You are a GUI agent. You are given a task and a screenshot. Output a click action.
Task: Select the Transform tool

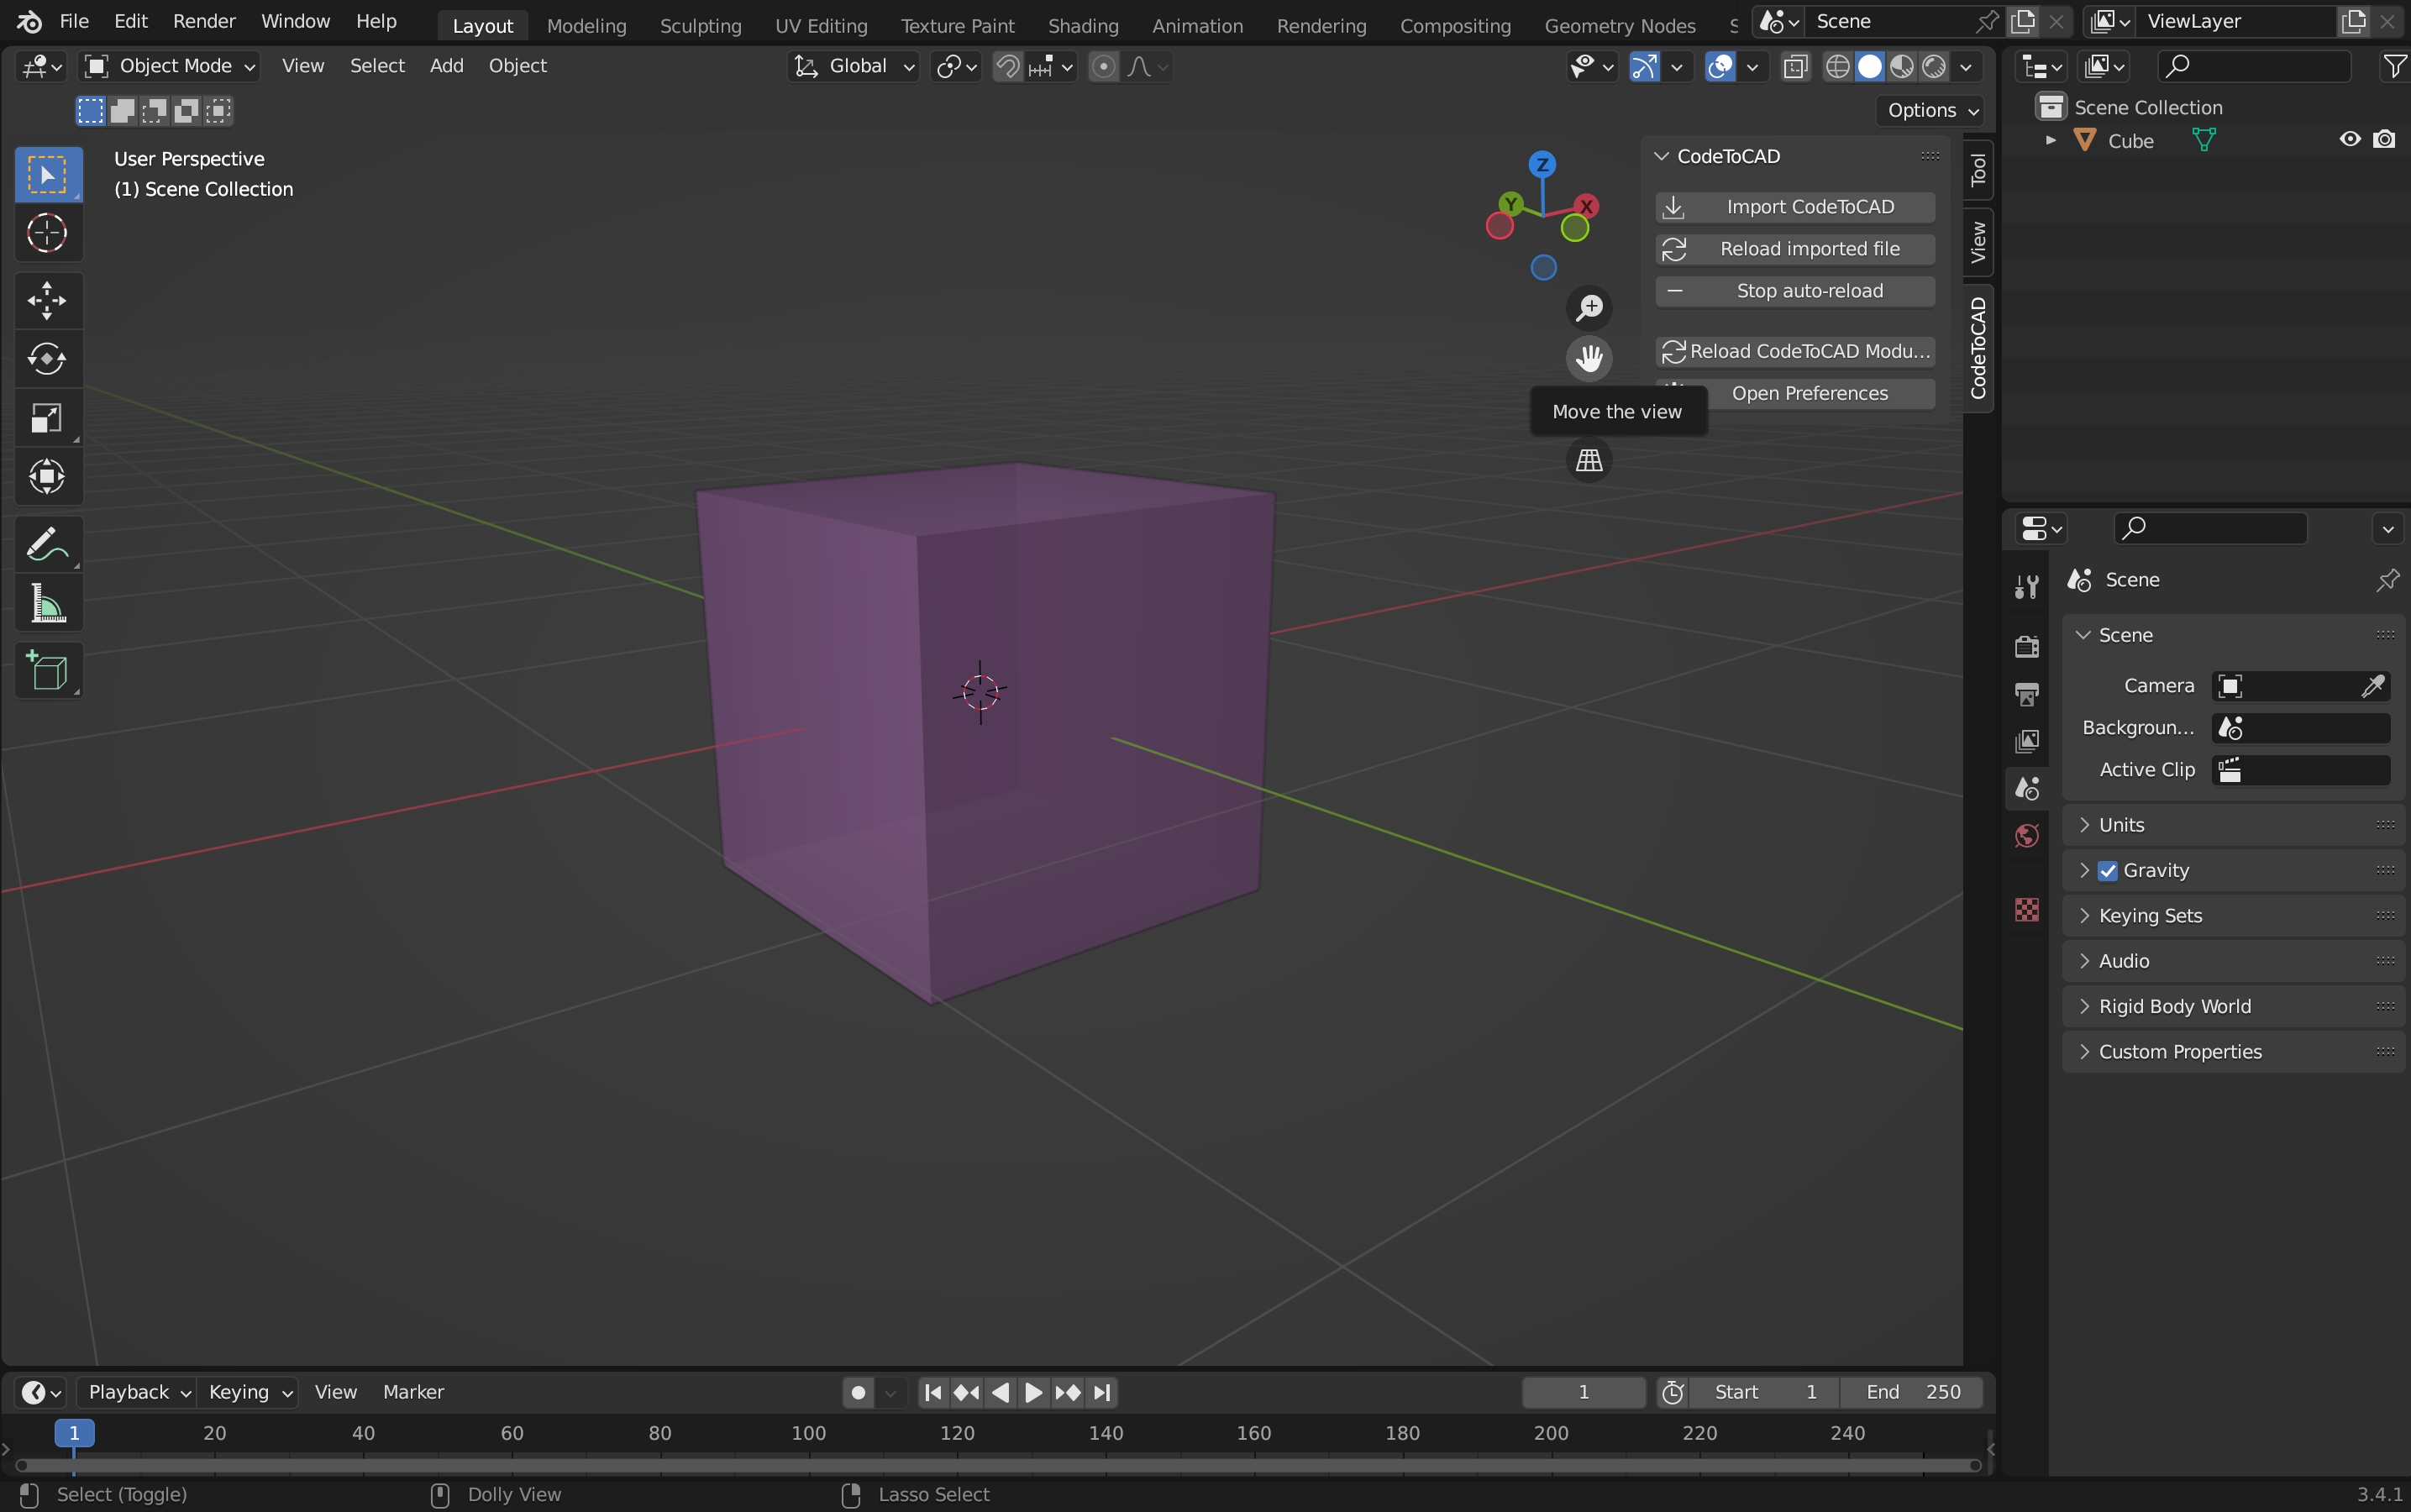tap(47, 476)
